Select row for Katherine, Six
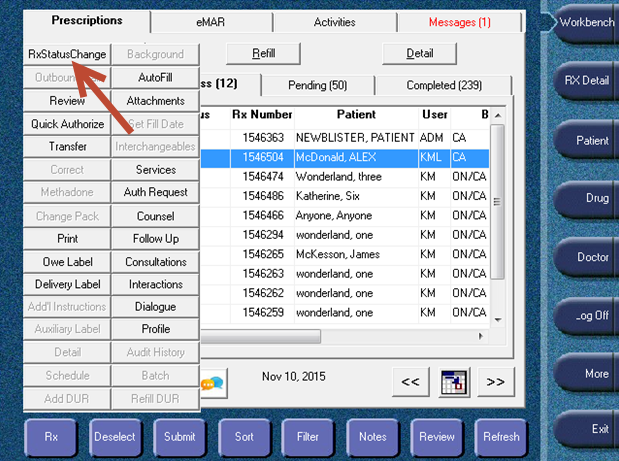 (x=344, y=196)
